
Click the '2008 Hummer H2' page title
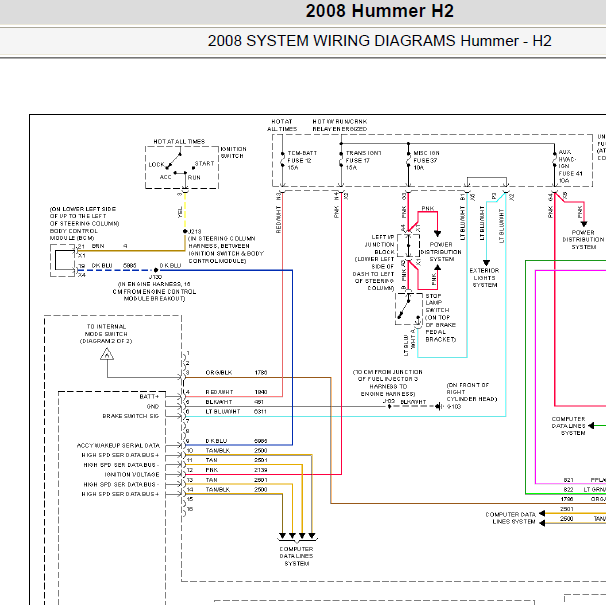[x=379, y=11]
